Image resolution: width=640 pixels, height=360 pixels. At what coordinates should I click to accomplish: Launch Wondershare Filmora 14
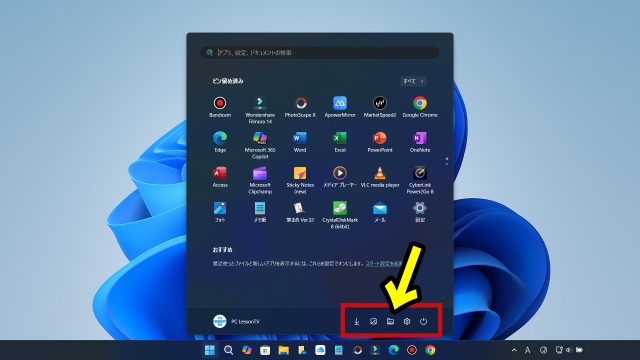[260, 110]
